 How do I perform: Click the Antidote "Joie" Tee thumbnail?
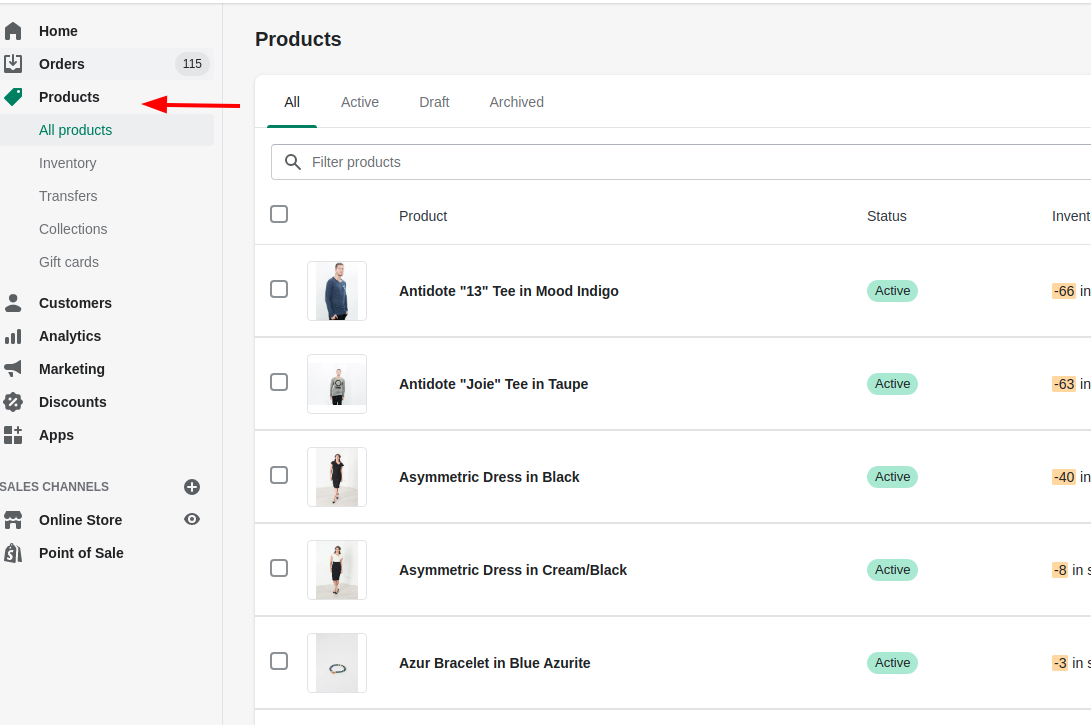tap(337, 384)
